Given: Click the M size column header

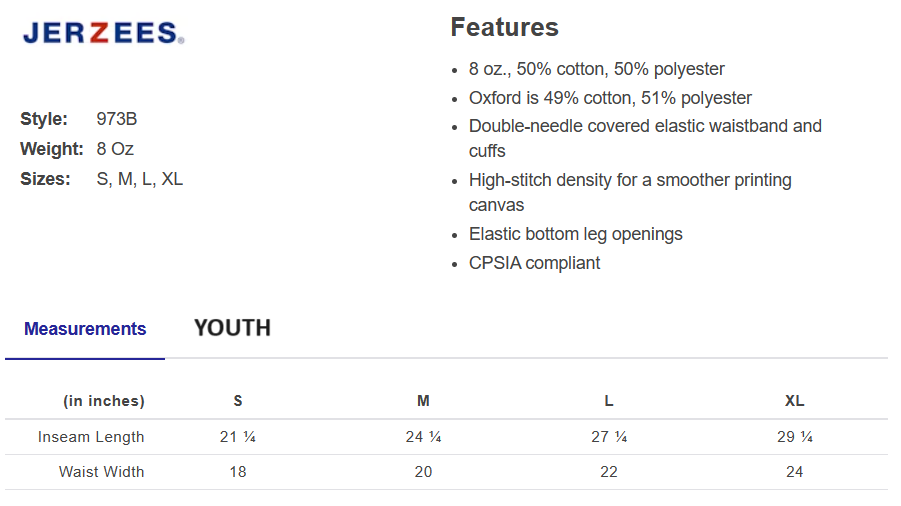Looking at the screenshot, I should [x=423, y=401].
